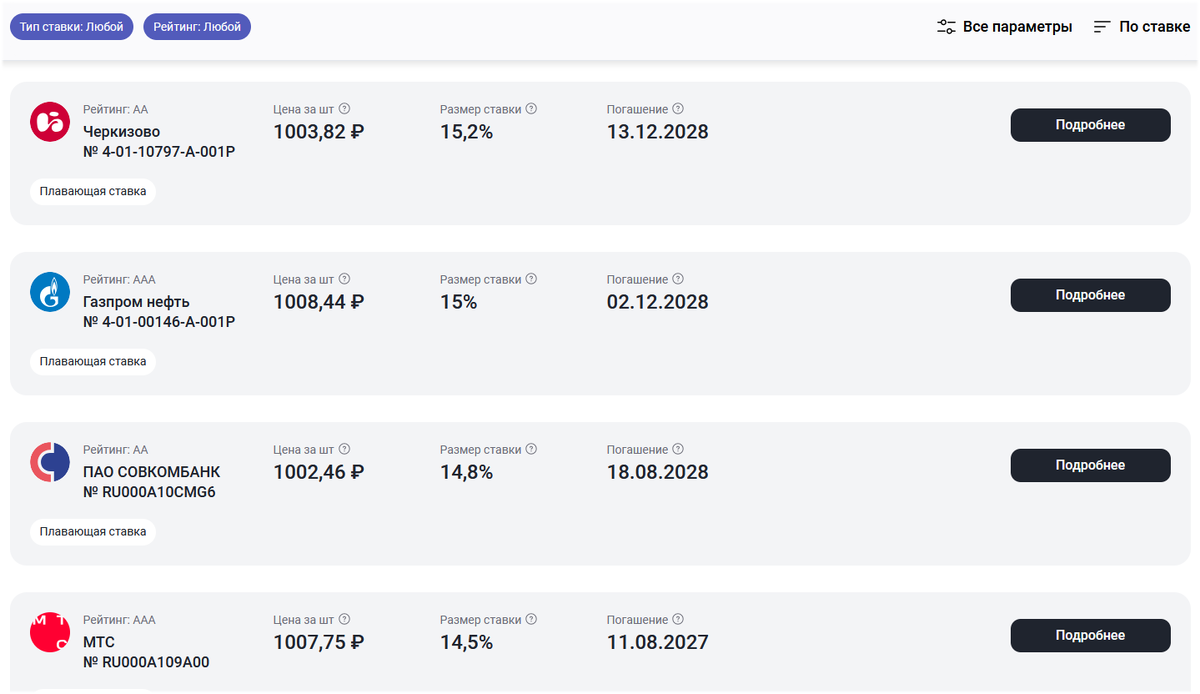This screenshot has height=694, width=1200.
Task: Open the Черкизово company logo
Action: pos(50,122)
